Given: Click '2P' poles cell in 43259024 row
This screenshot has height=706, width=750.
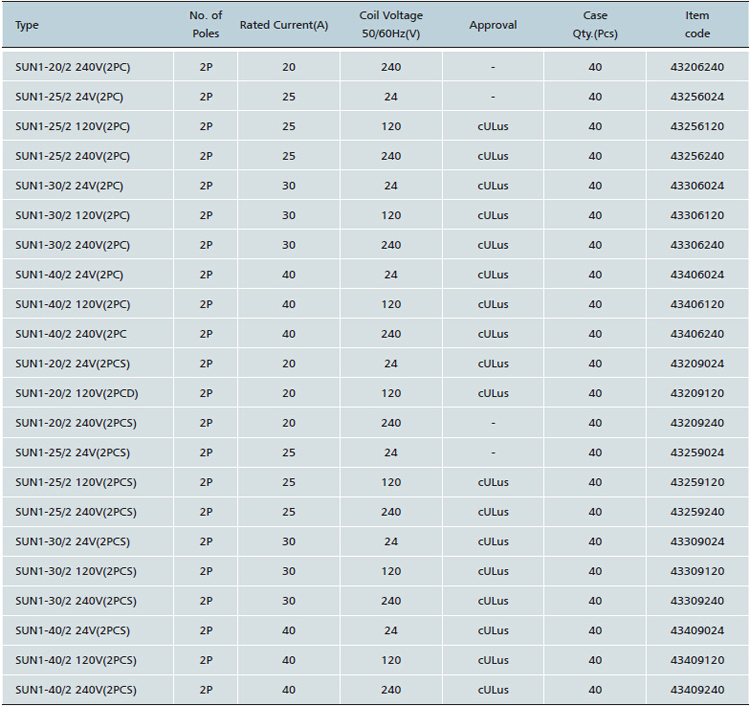Looking at the screenshot, I should [x=206, y=452].
